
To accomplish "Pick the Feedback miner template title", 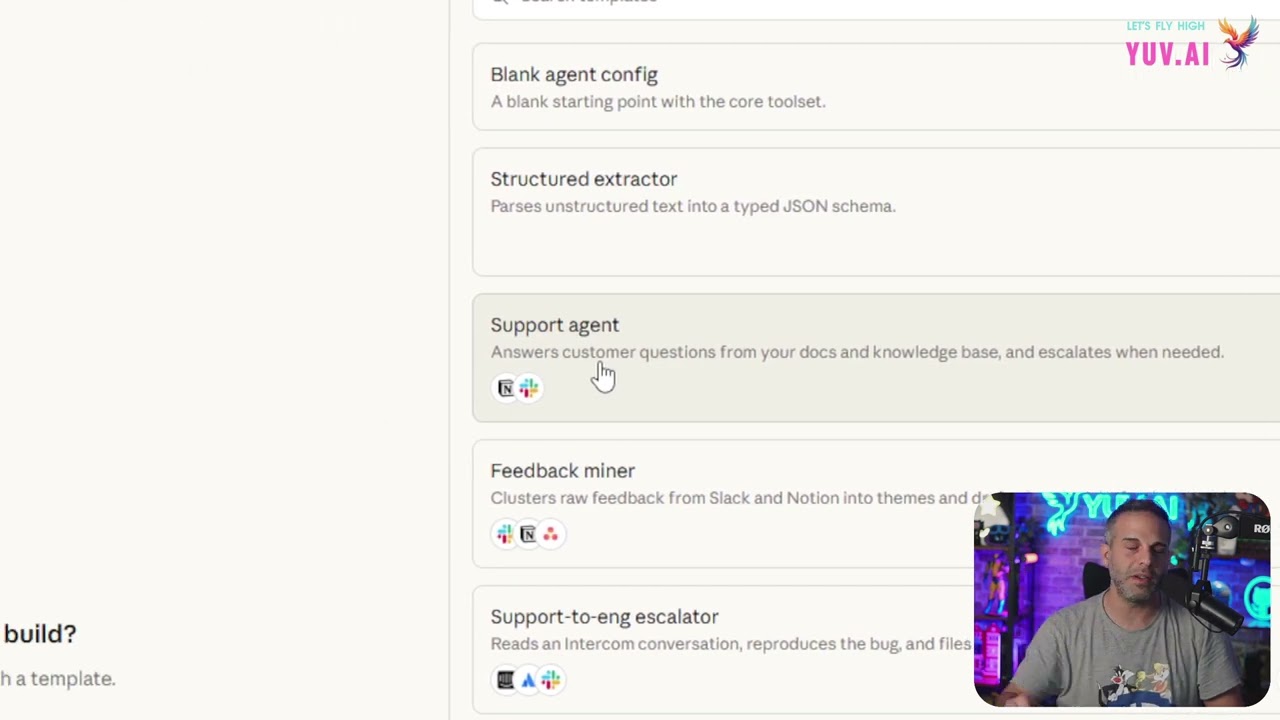I will [x=563, y=471].
